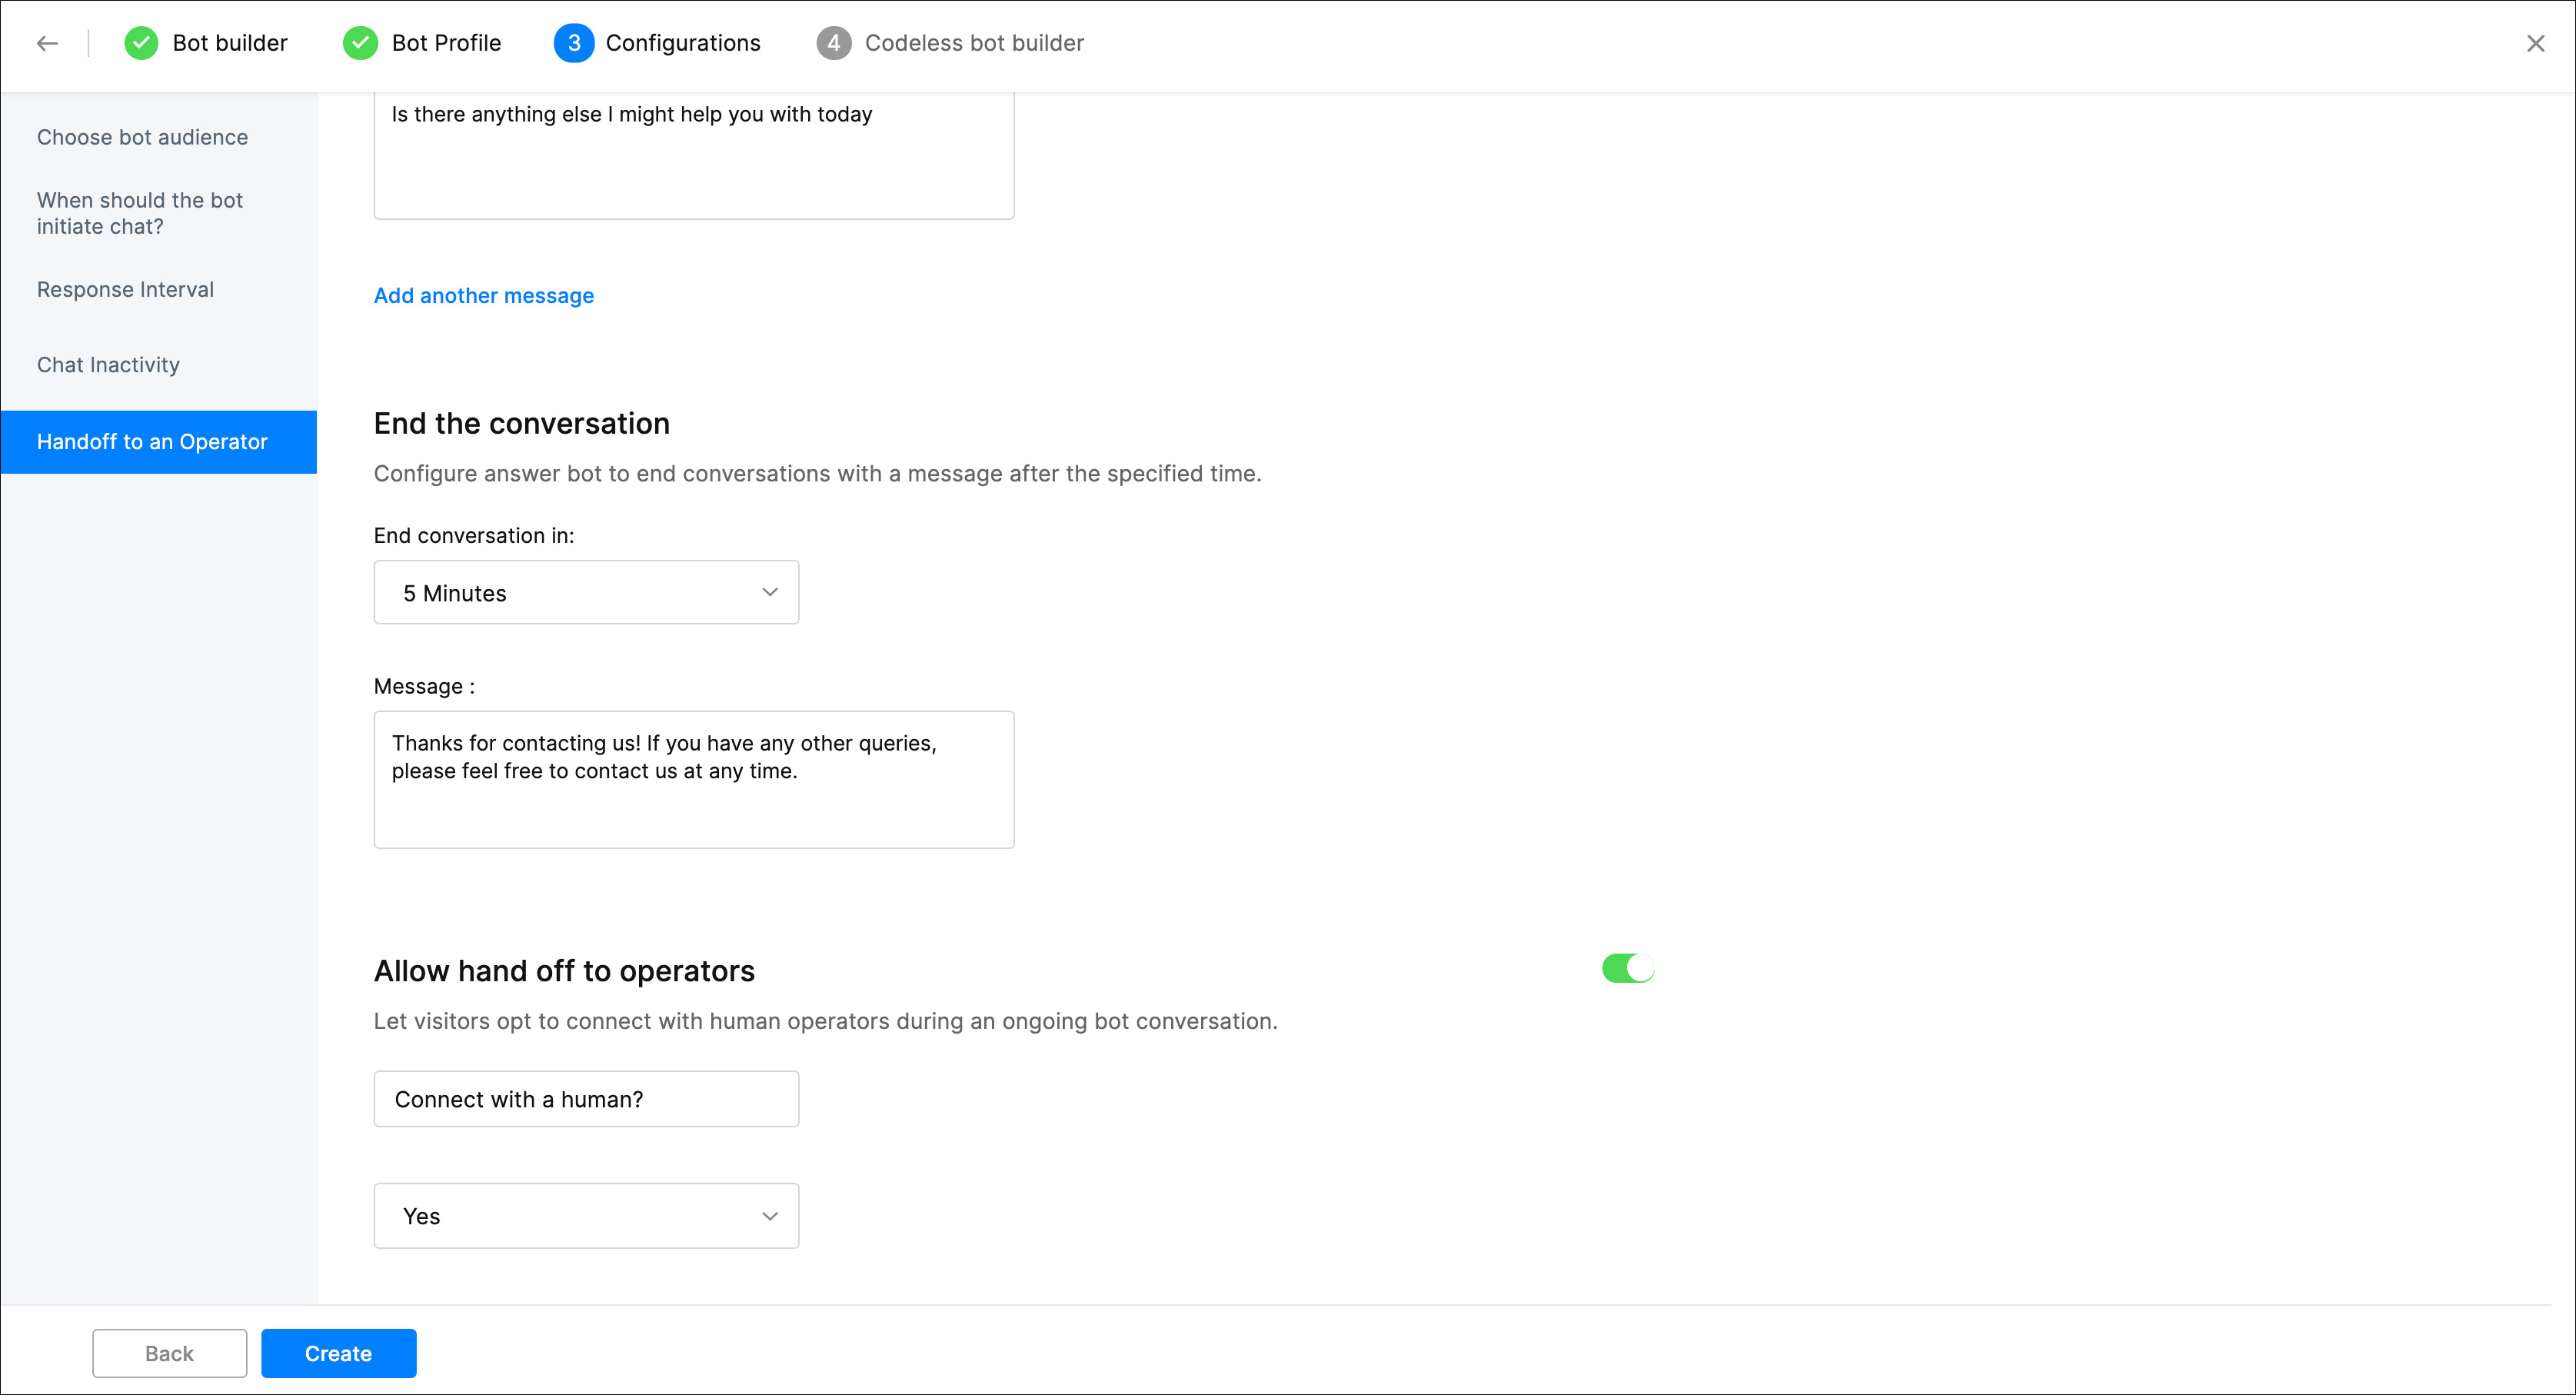The height and width of the screenshot is (1395, 2576).
Task: Click 'Configure answer bot to end conversations' description
Action: click(x=818, y=474)
